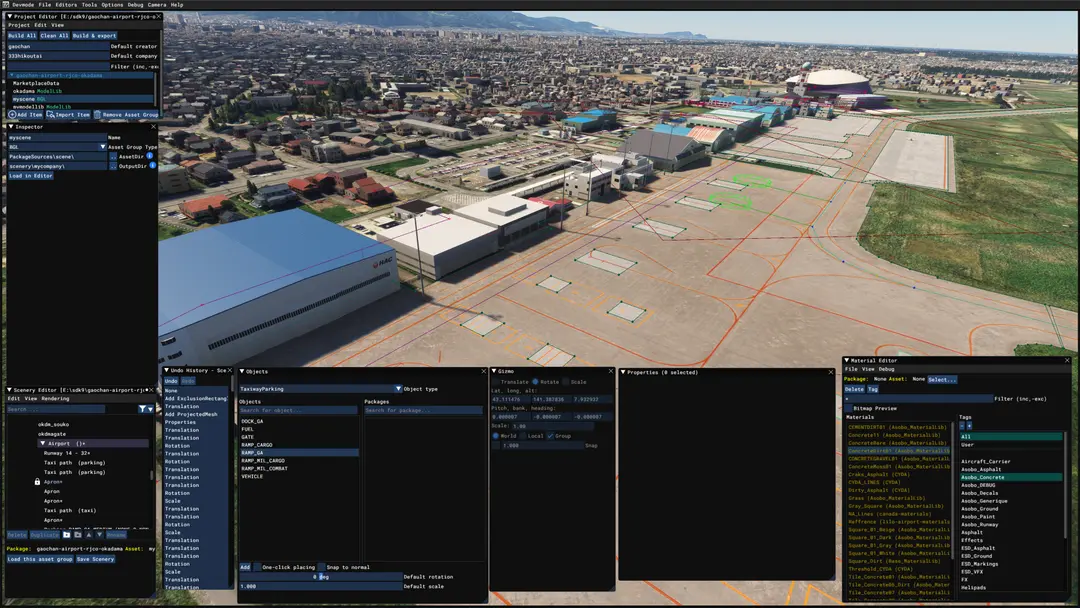Click Undo in Undo History
This screenshot has width=1080, height=608.
[171, 381]
